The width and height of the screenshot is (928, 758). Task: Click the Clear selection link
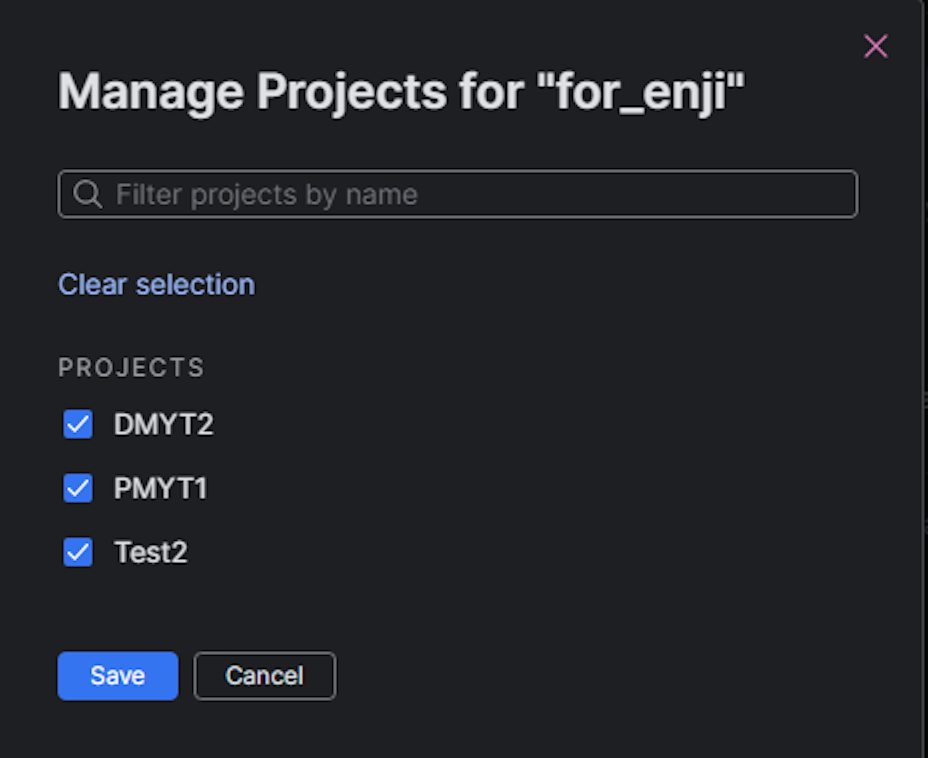156,285
